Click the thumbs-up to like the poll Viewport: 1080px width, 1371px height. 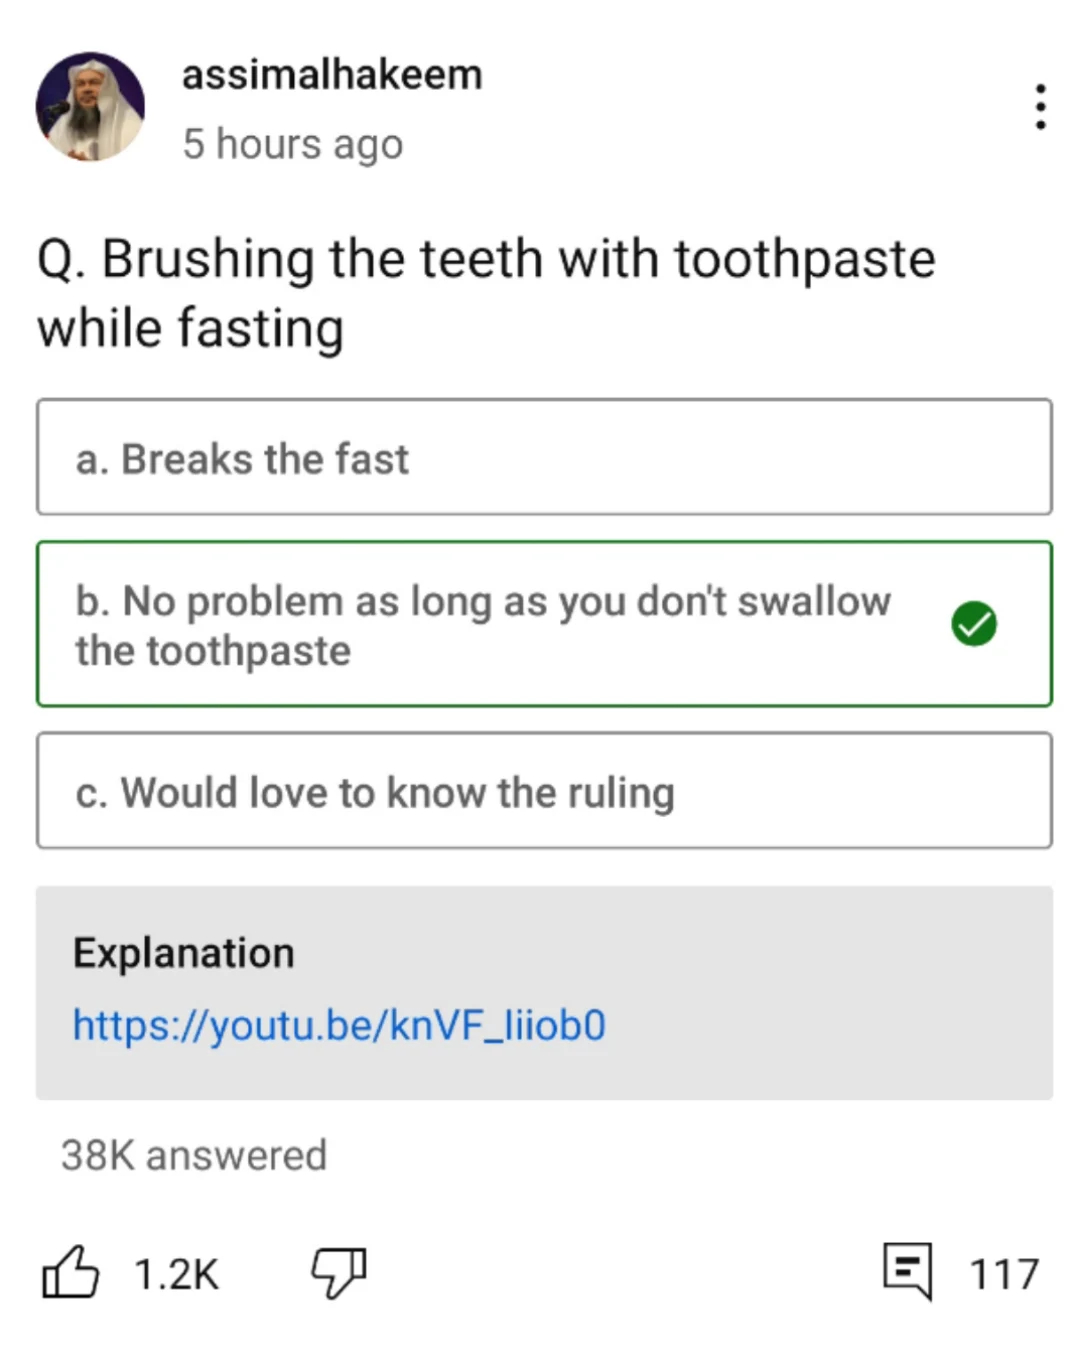(x=72, y=1273)
